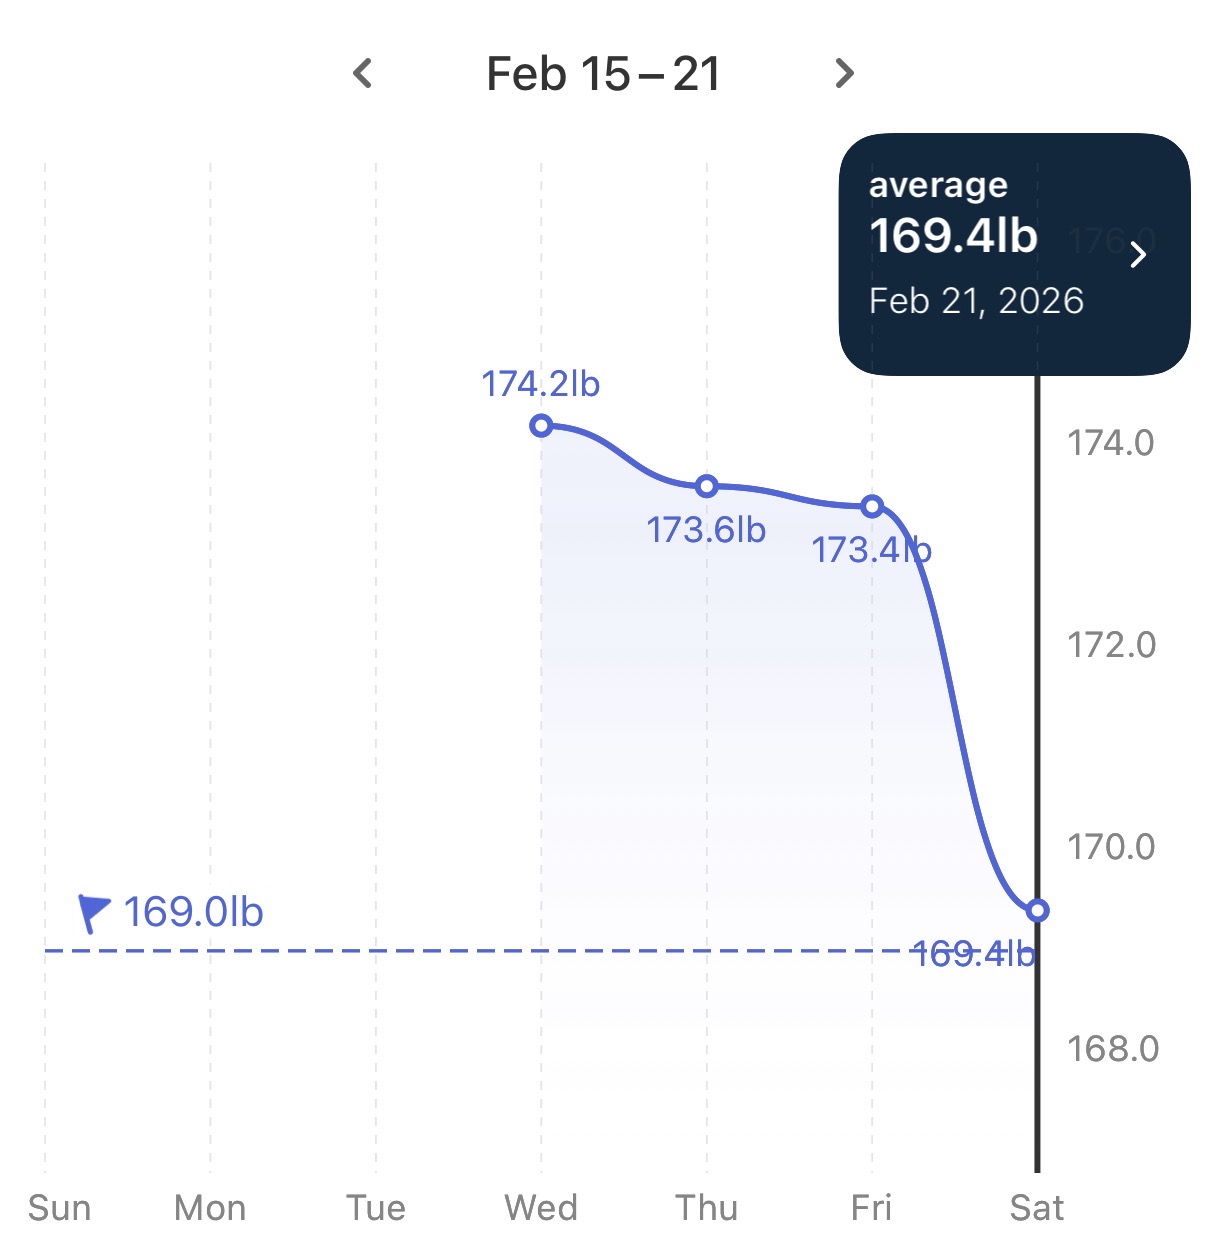Click the 173.6lb value label
The height and width of the screenshot is (1246, 1206).
tap(706, 530)
